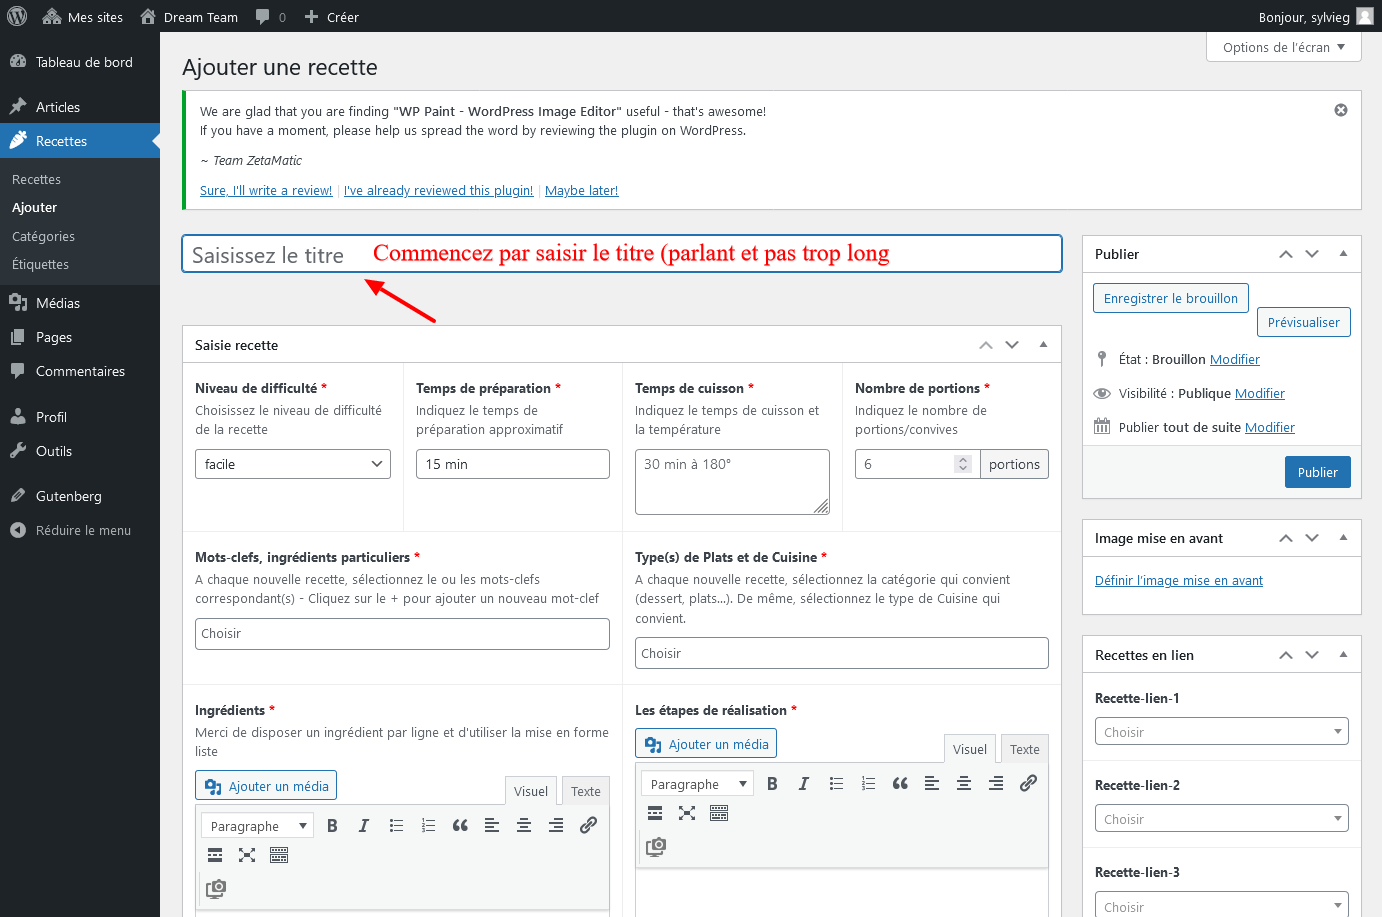Click Italic in the Étapes de réalisation editor
Screen dimensions: 1382x917
[x=803, y=783]
